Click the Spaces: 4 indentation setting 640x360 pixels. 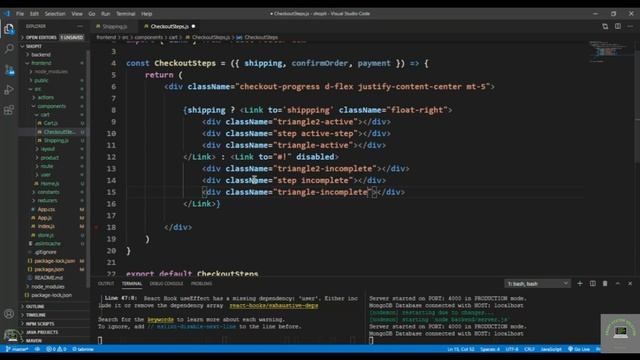[490, 349]
